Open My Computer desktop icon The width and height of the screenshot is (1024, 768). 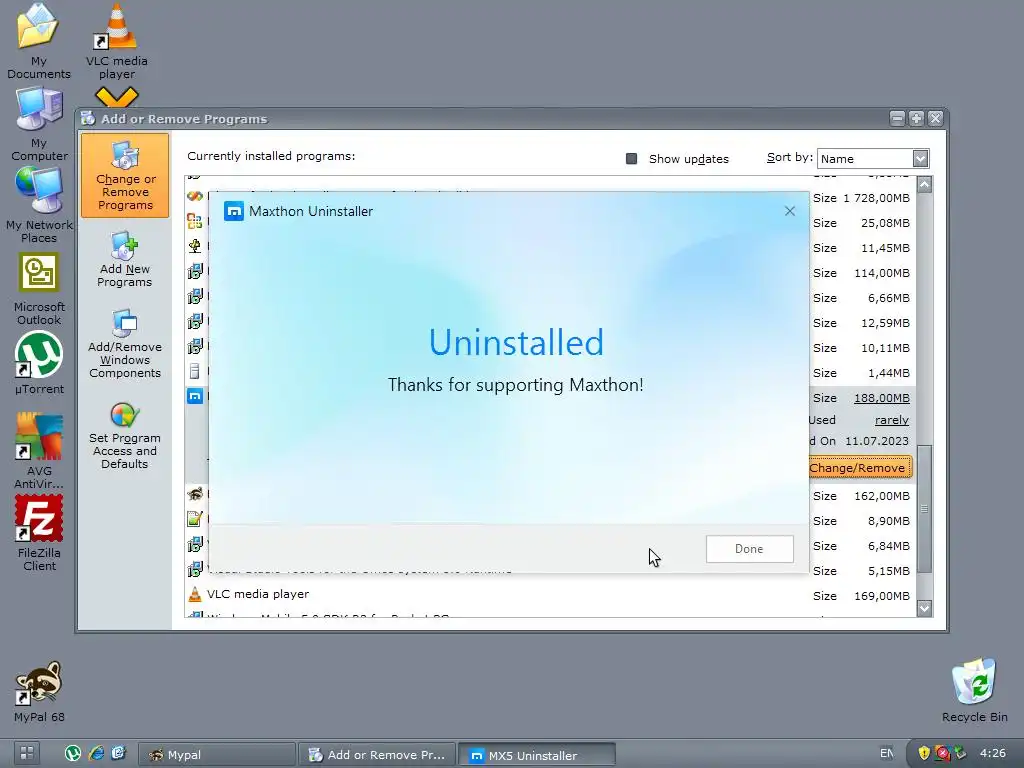(39, 124)
